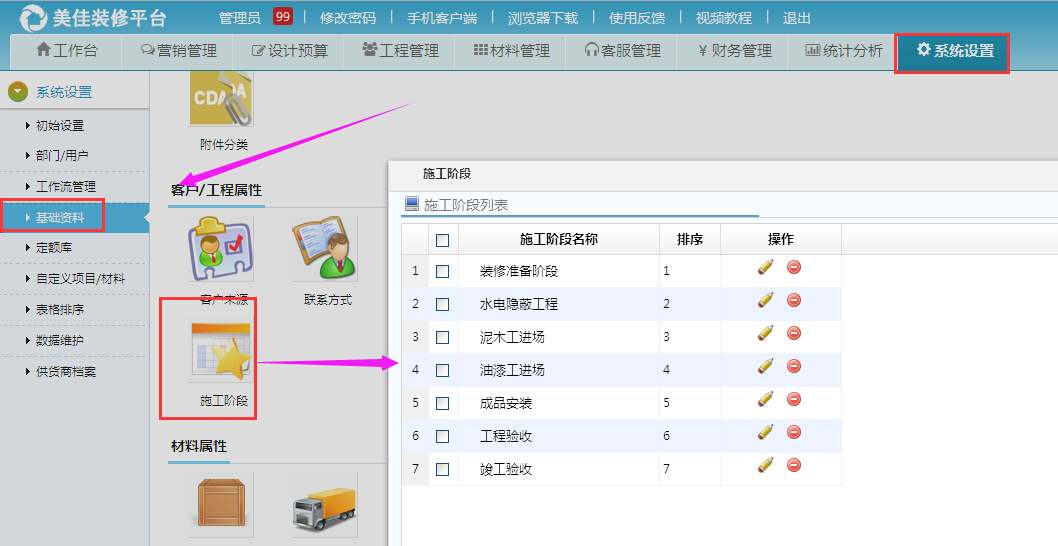Image resolution: width=1058 pixels, height=546 pixels.
Task: Click the 退出 logout link
Action: pyautogui.click(x=797, y=18)
